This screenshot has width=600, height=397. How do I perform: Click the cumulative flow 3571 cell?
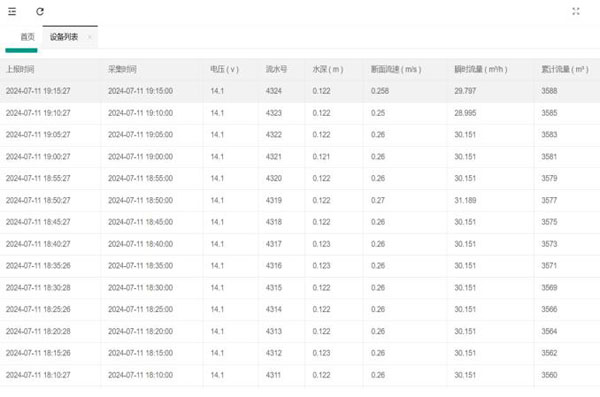(x=549, y=266)
